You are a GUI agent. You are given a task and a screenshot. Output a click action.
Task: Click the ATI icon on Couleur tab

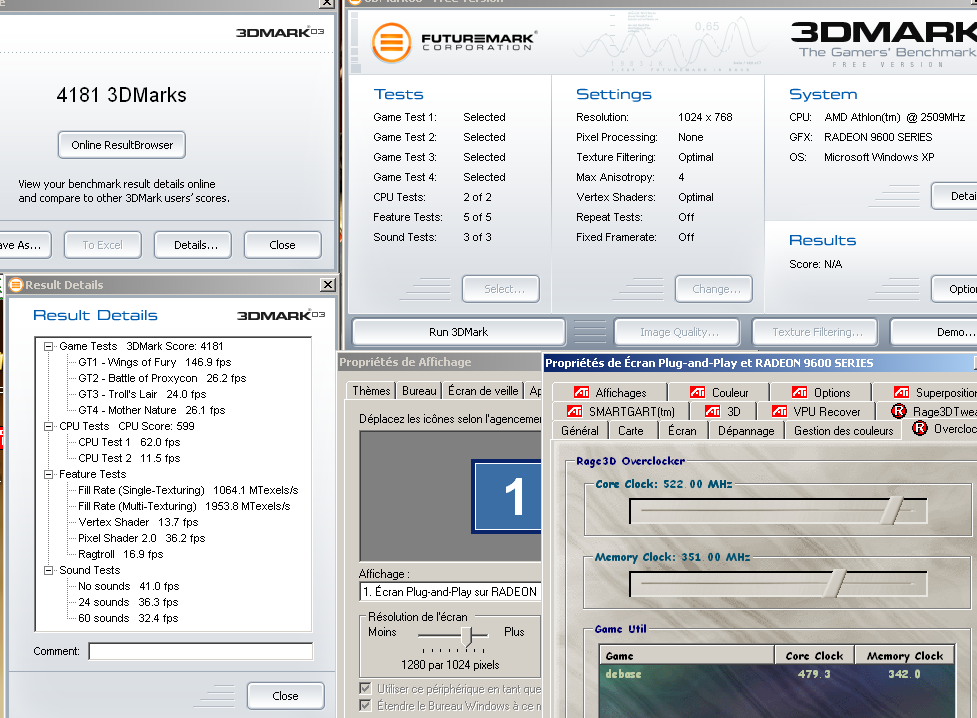coord(697,392)
